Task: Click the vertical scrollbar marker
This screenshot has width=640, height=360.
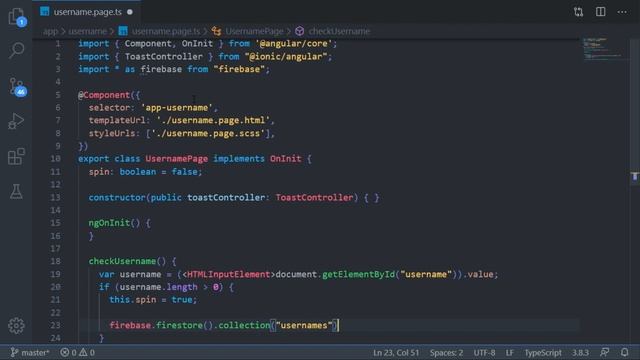Action: (x=635, y=177)
